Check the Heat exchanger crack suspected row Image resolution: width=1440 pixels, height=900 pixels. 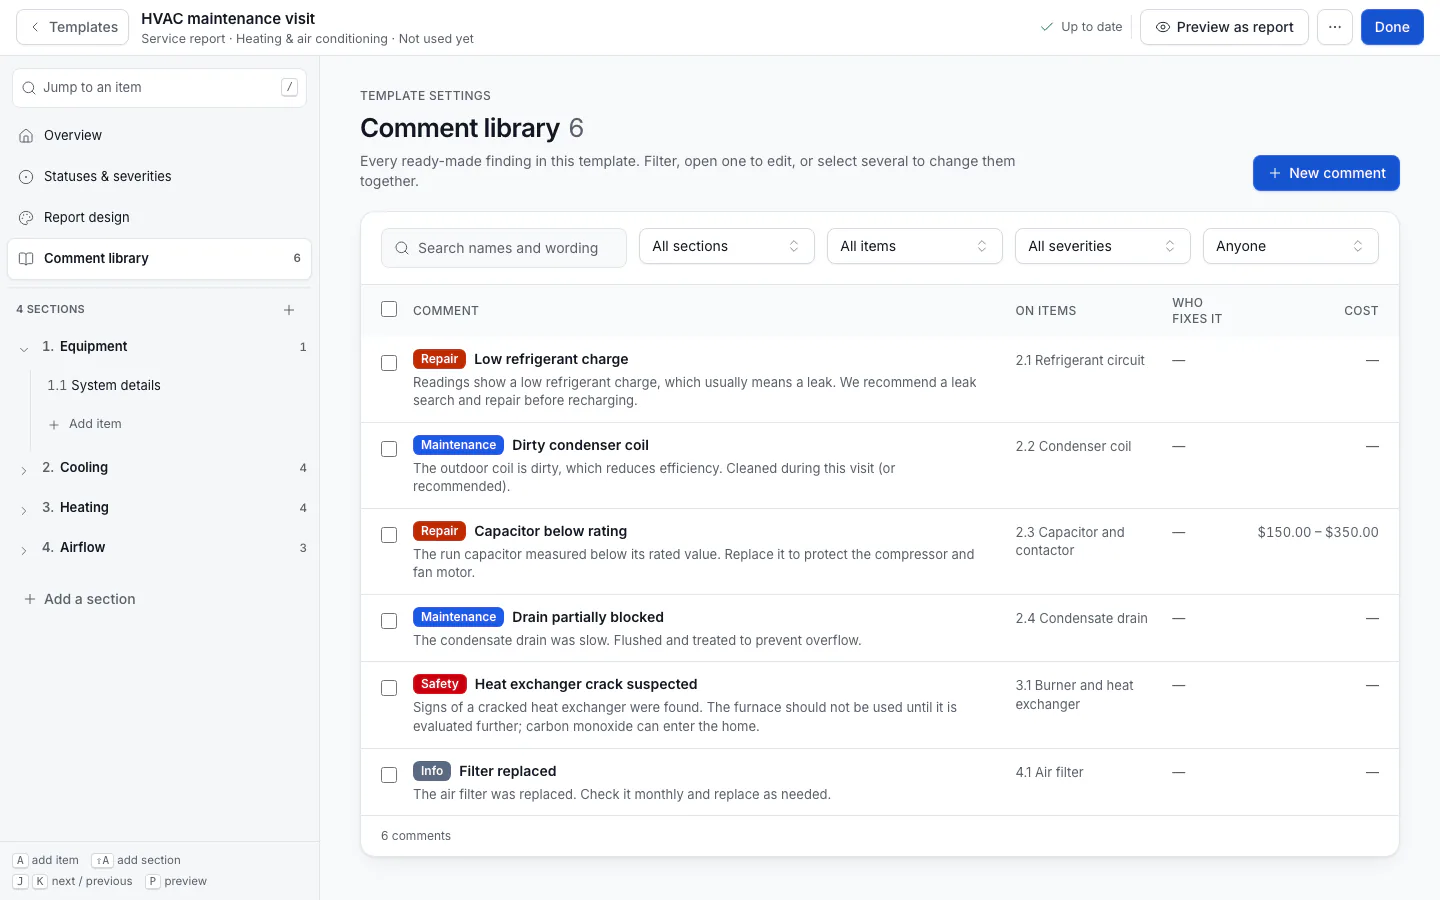[x=389, y=688]
